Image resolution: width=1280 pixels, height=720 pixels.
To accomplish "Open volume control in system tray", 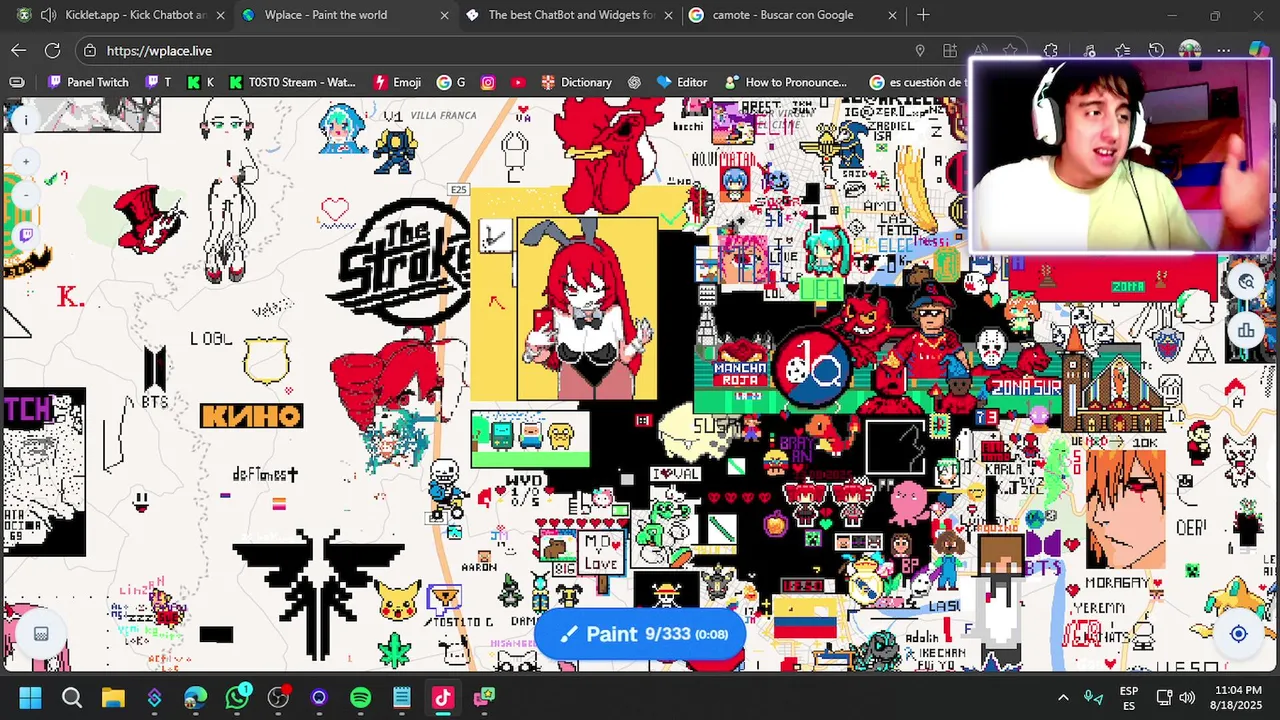I will point(1187,697).
